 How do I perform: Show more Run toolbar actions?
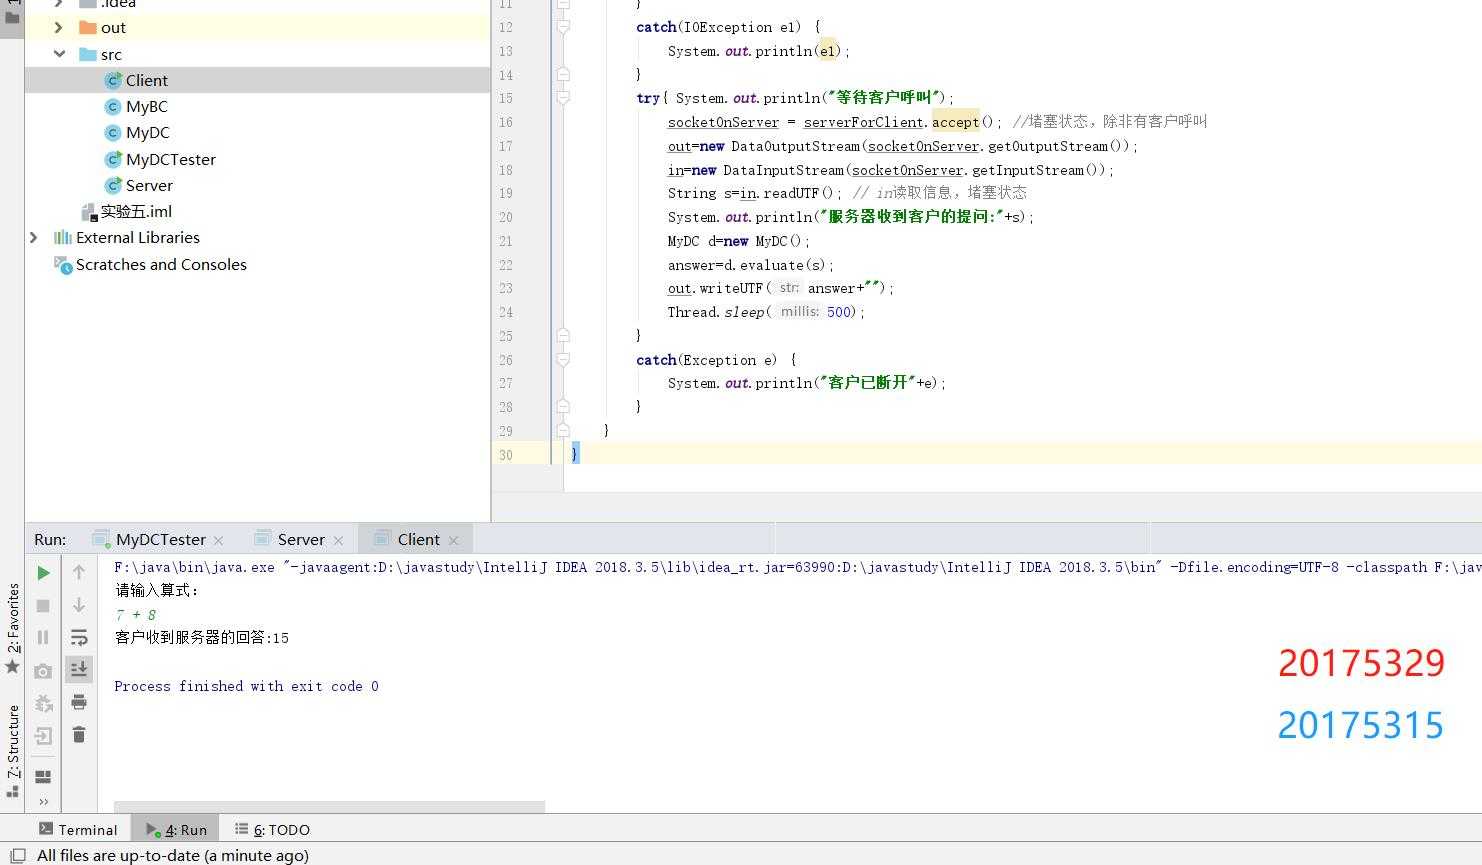point(43,802)
